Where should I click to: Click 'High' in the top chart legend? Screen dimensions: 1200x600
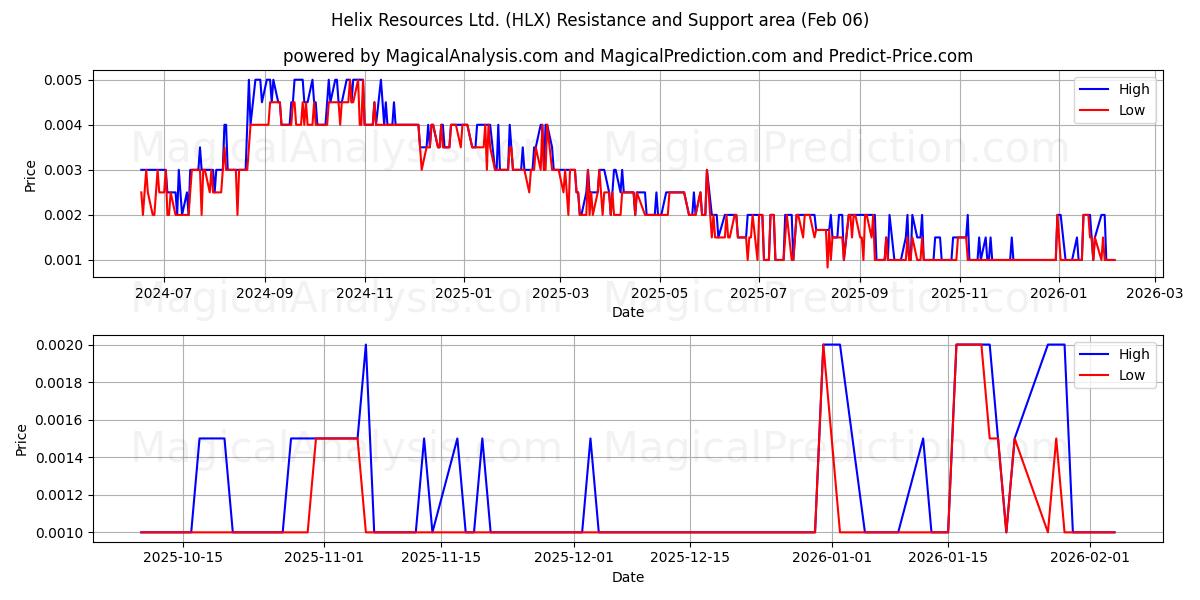(1134, 89)
